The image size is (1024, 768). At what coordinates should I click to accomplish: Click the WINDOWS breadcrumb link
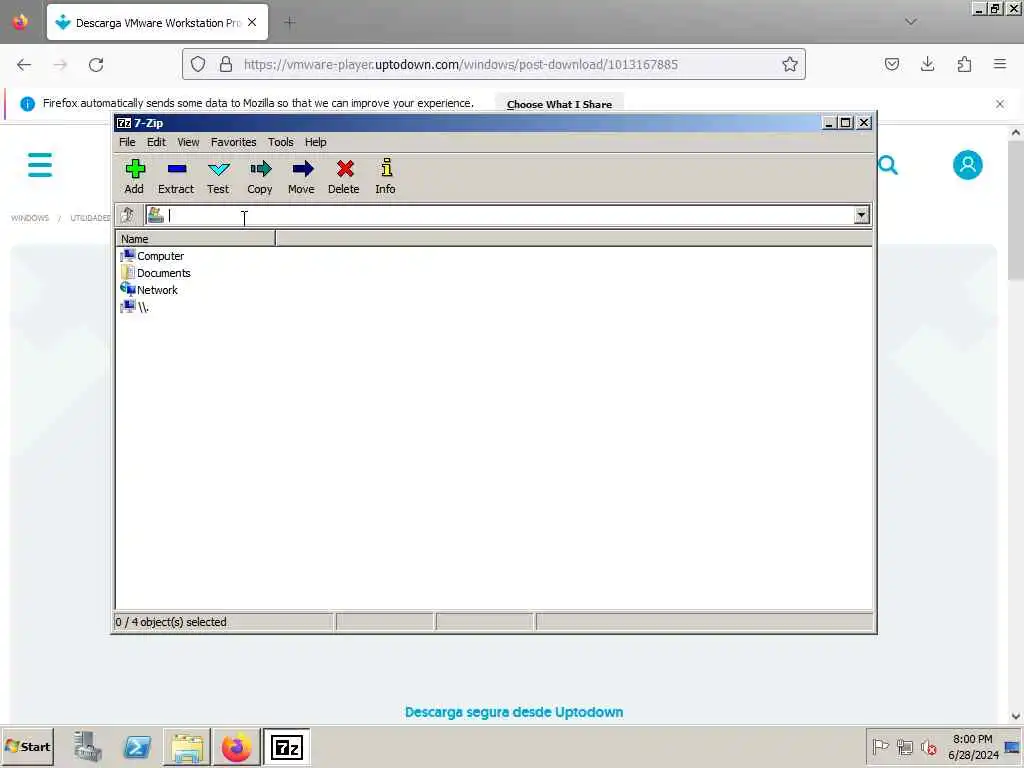click(30, 218)
